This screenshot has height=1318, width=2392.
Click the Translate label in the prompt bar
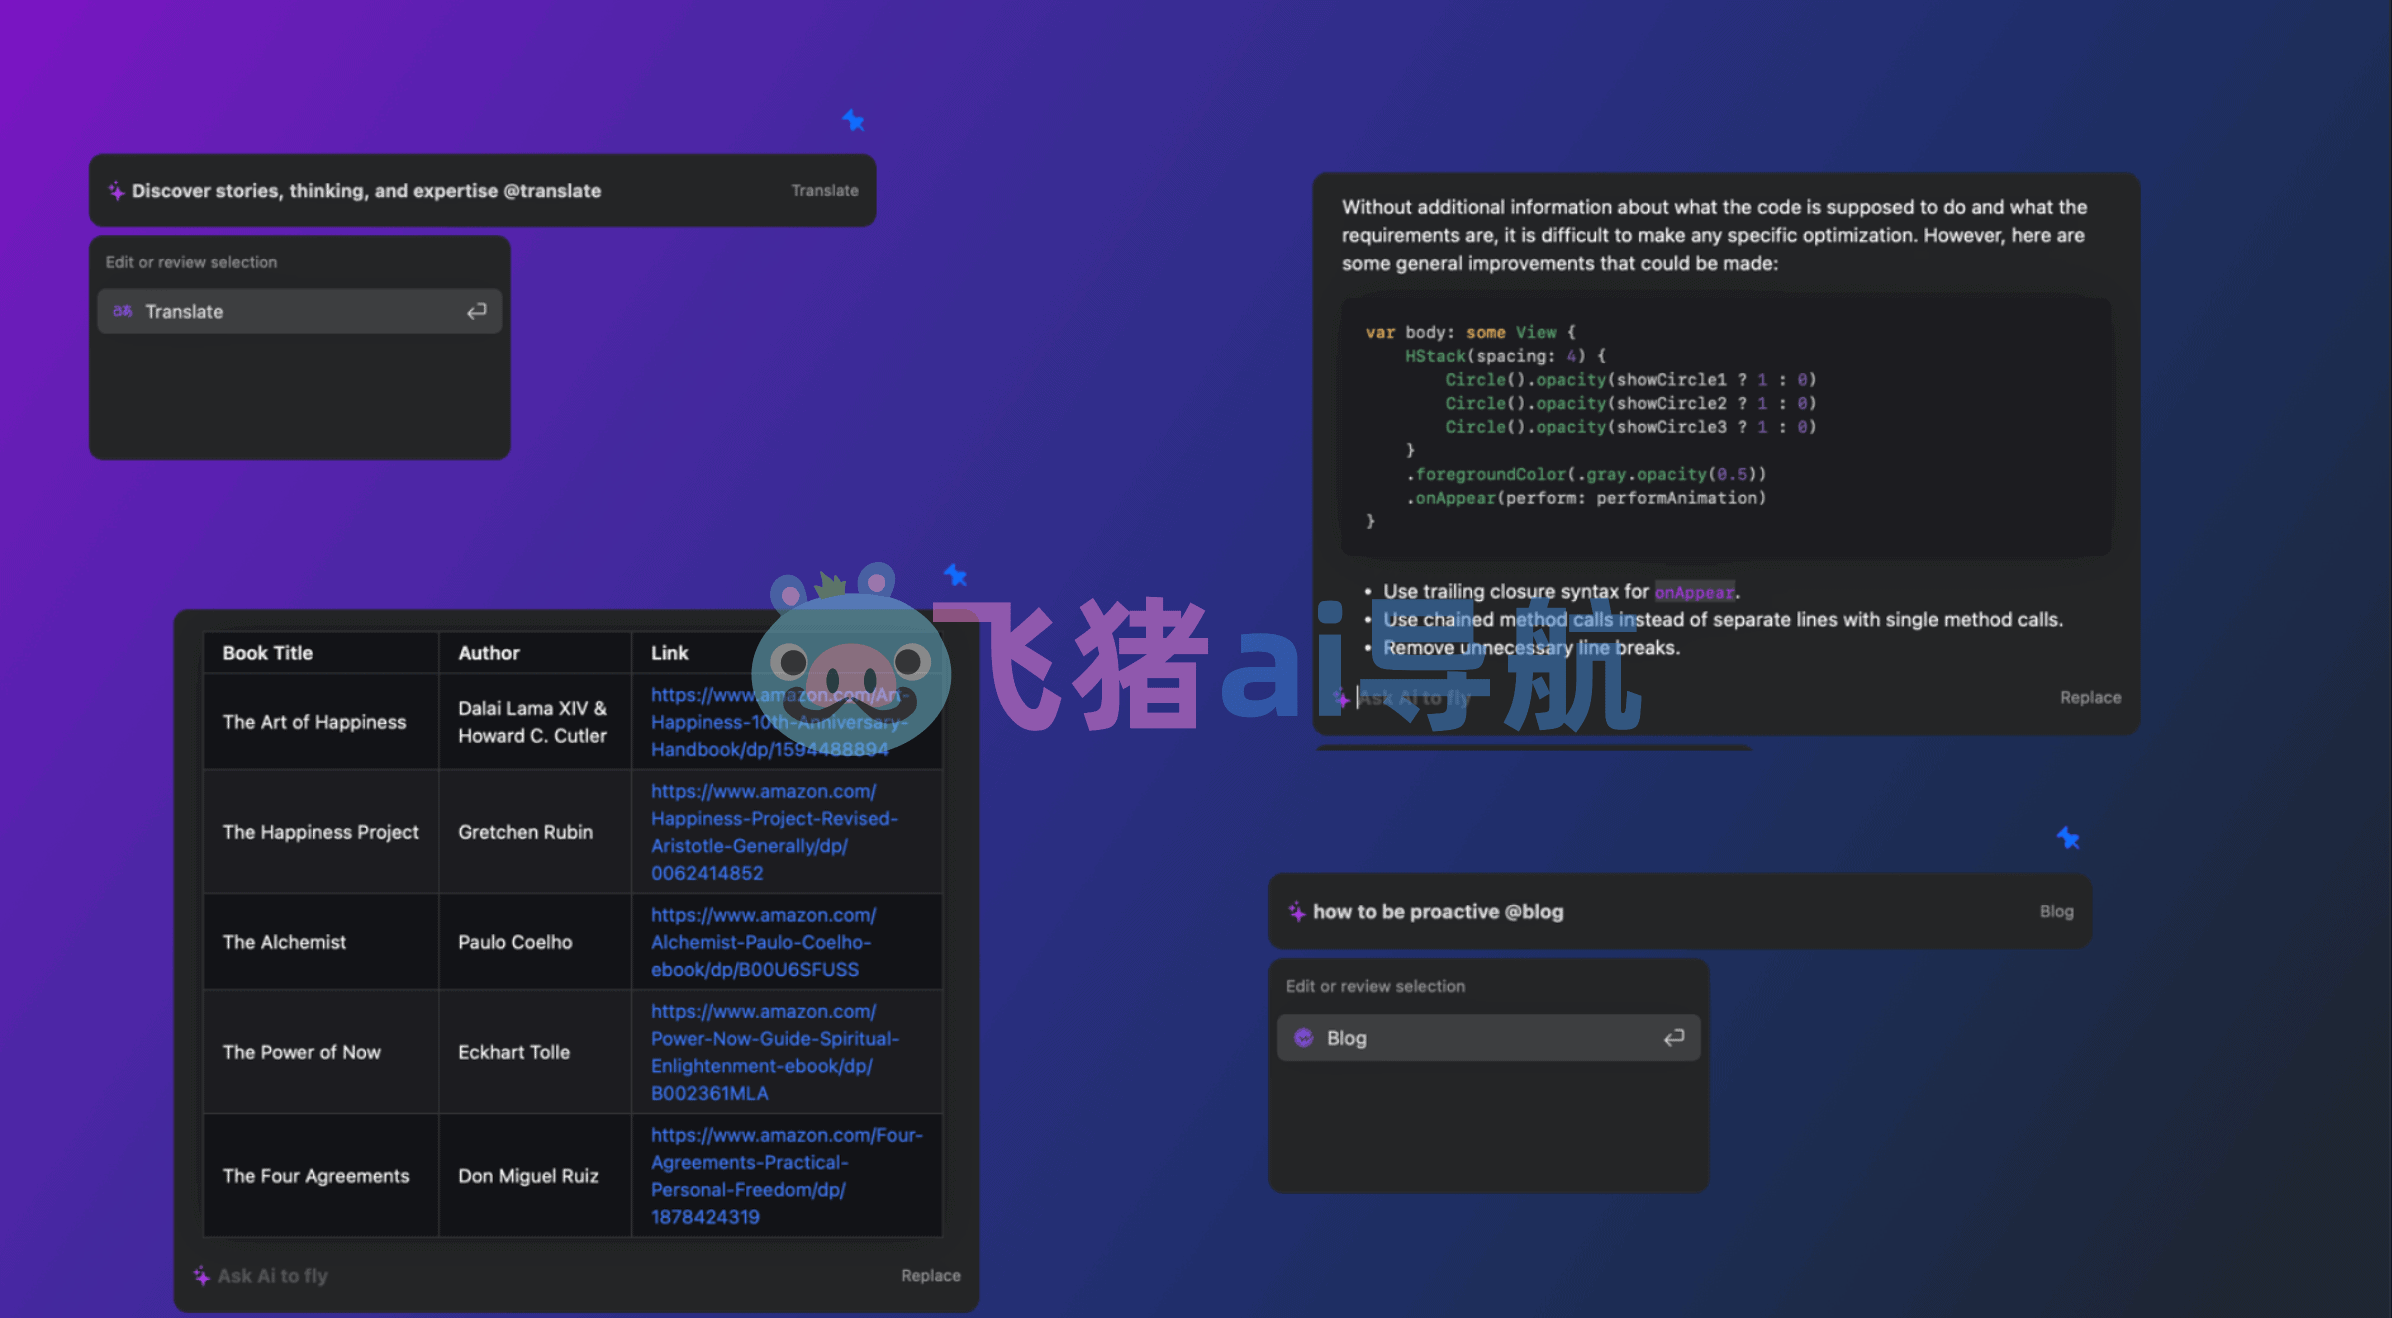pos(825,191)
